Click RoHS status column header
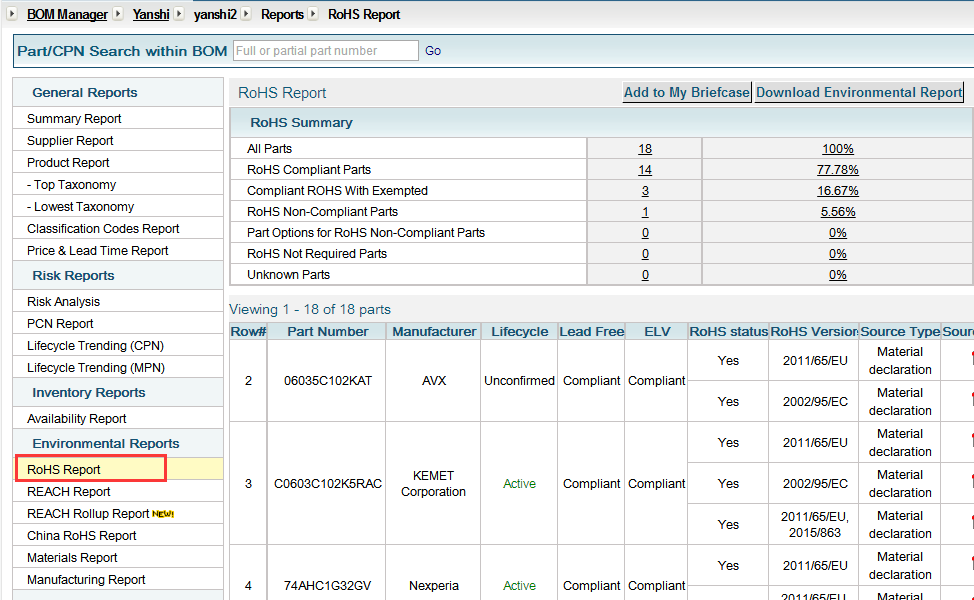The height and width of the screenshot is (600, 974). tap(728, 332)
